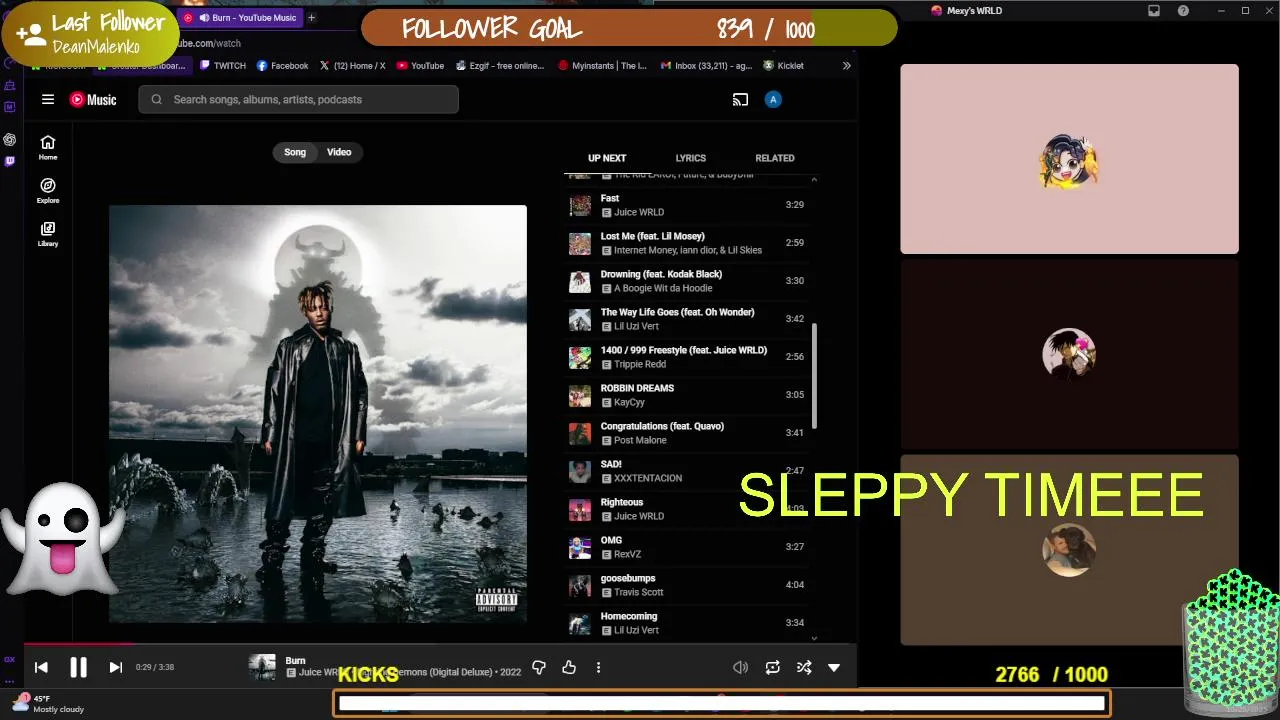The image size is (1280, 720).
Task: Play goosebumps by Travis Scott
Action: point(687,585)
